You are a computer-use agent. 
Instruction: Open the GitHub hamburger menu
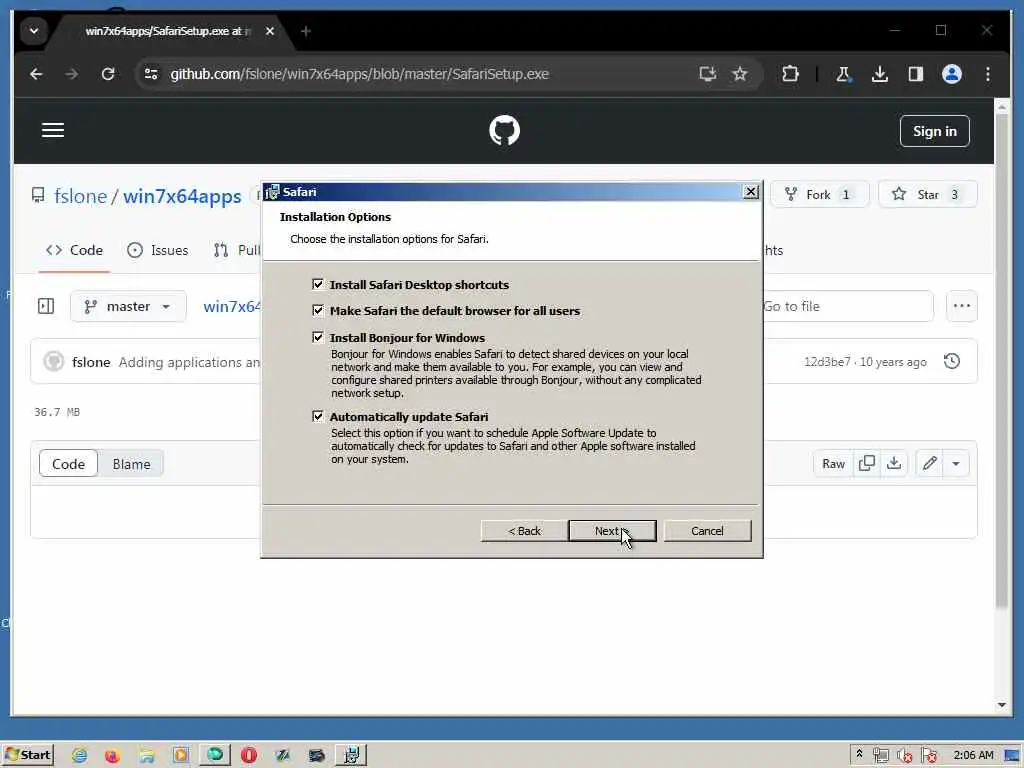click(x=53, y=130)
